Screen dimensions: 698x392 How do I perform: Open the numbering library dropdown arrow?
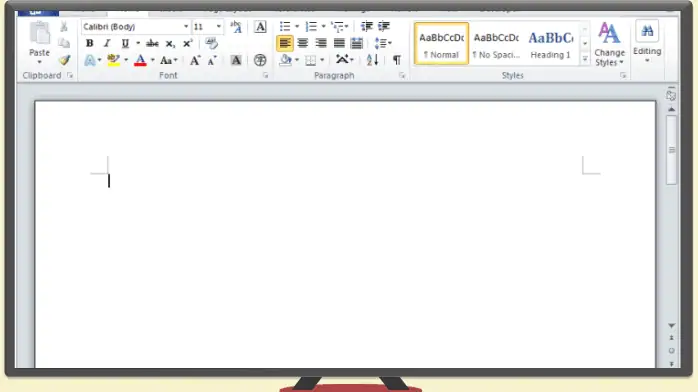324,27
